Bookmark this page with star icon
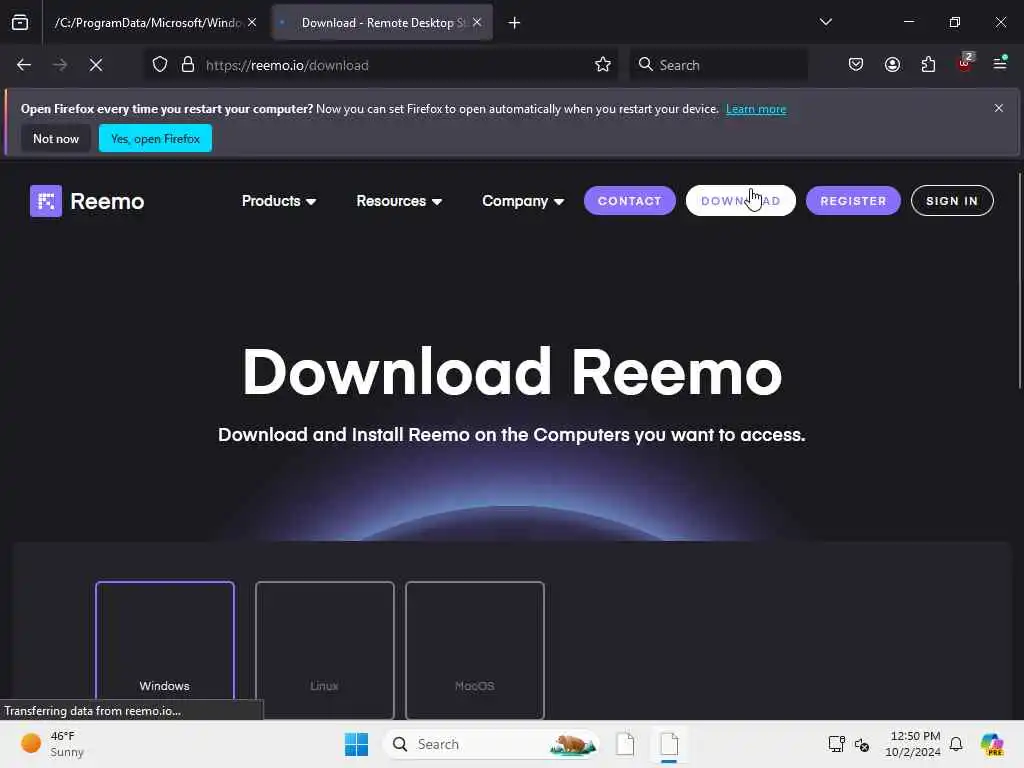 603,65
